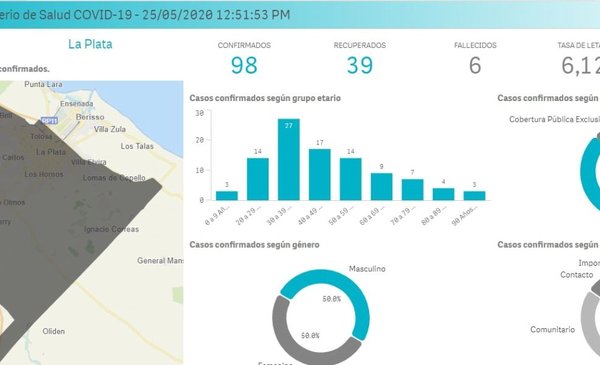The height and width of the screenshot is (365, 600).
Task: Select the 20 a 29 age bar
Action: pos(258,179)
